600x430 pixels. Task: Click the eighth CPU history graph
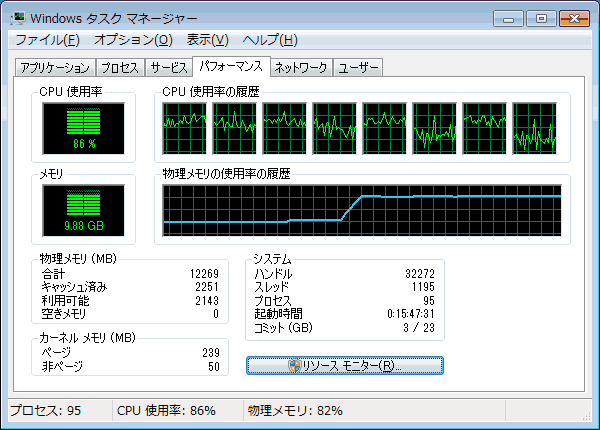[535, 129]
